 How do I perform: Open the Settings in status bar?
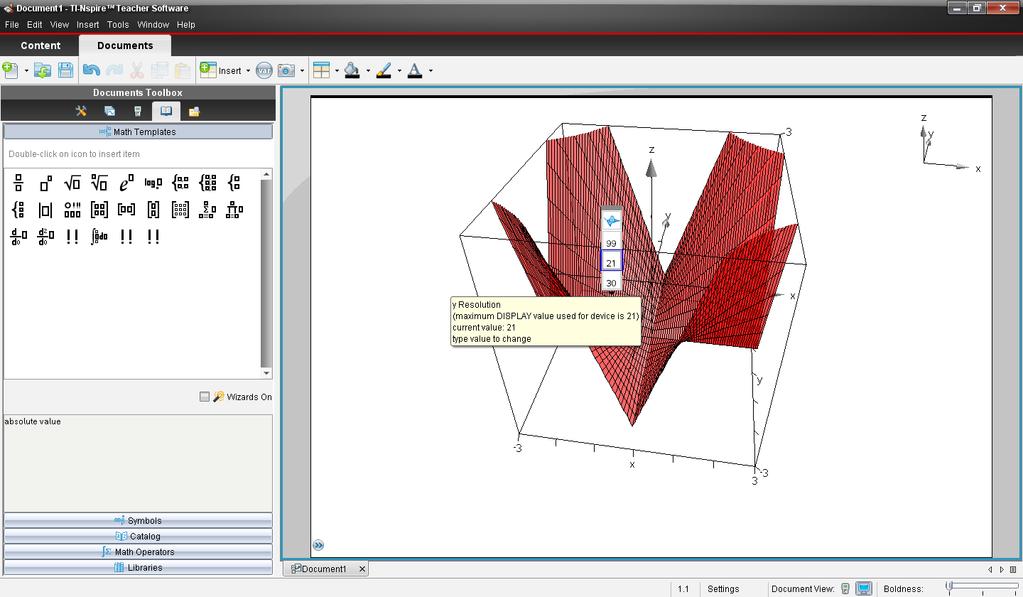[x=723, y=589]
